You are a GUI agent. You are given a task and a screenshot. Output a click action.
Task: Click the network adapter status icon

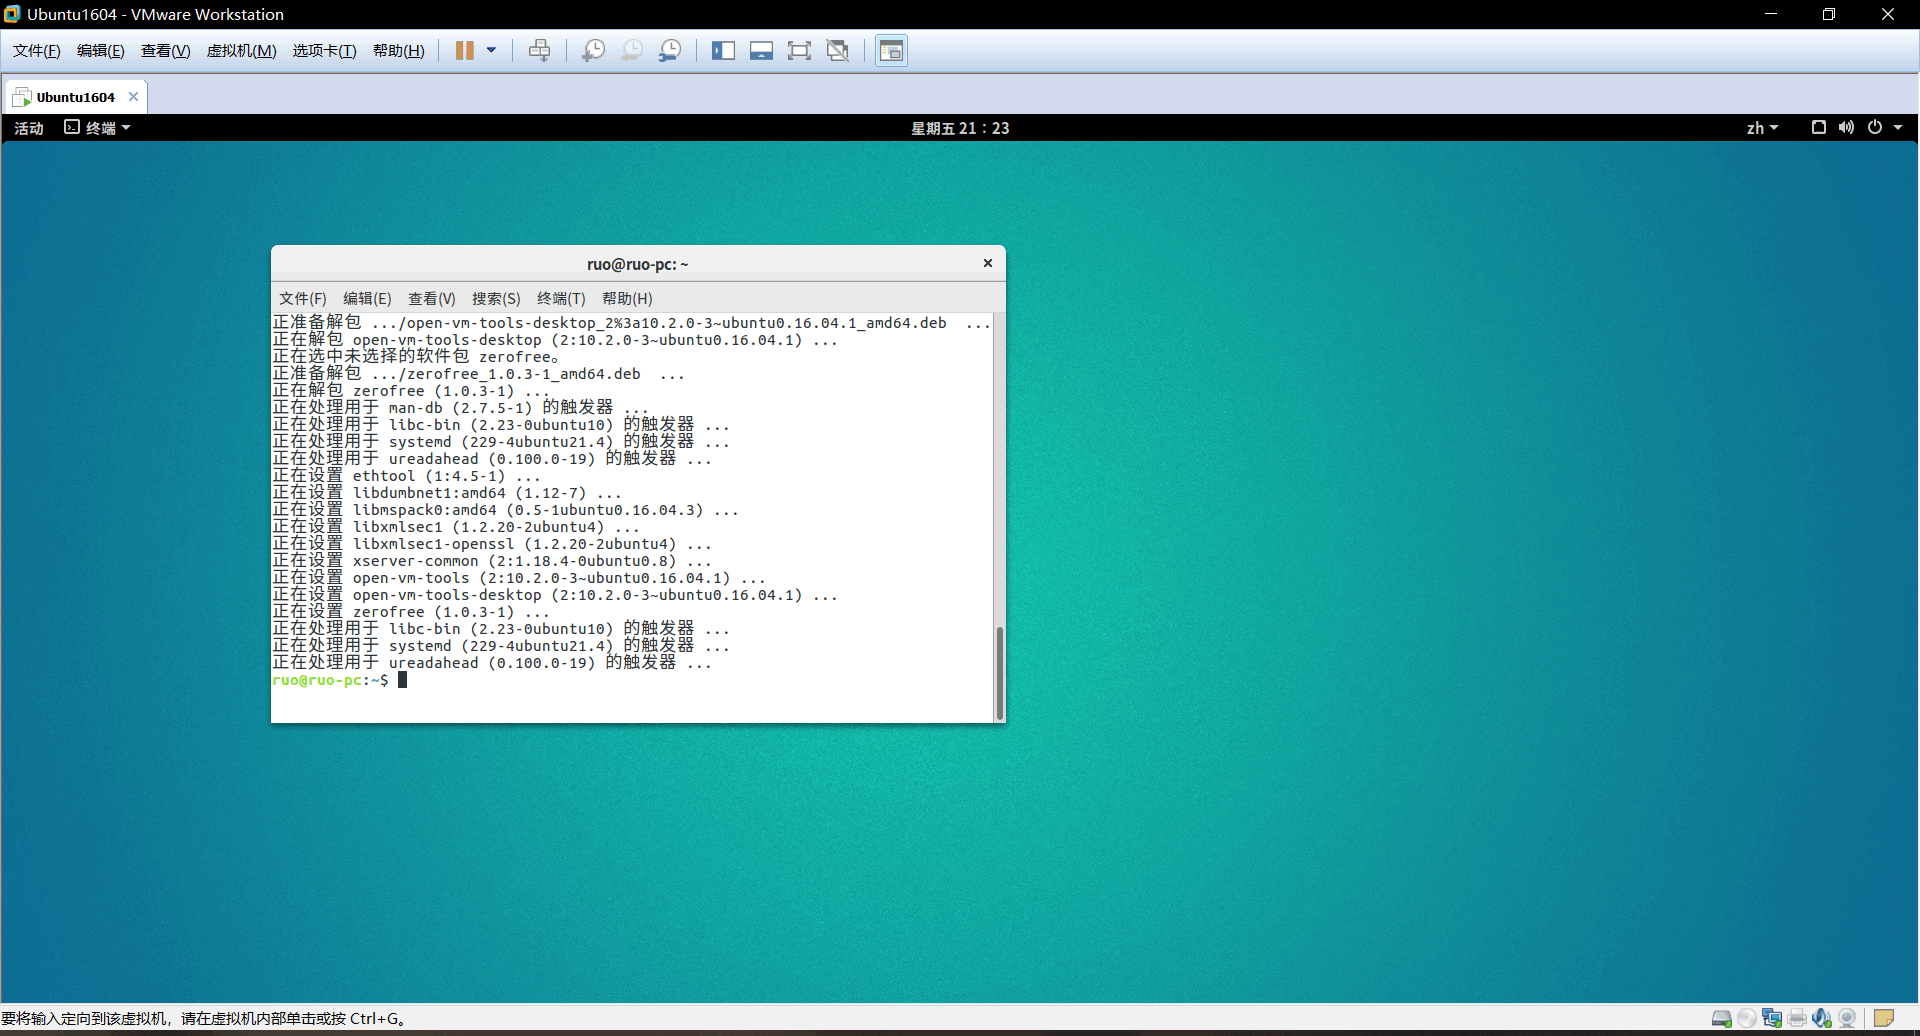1772,1018
